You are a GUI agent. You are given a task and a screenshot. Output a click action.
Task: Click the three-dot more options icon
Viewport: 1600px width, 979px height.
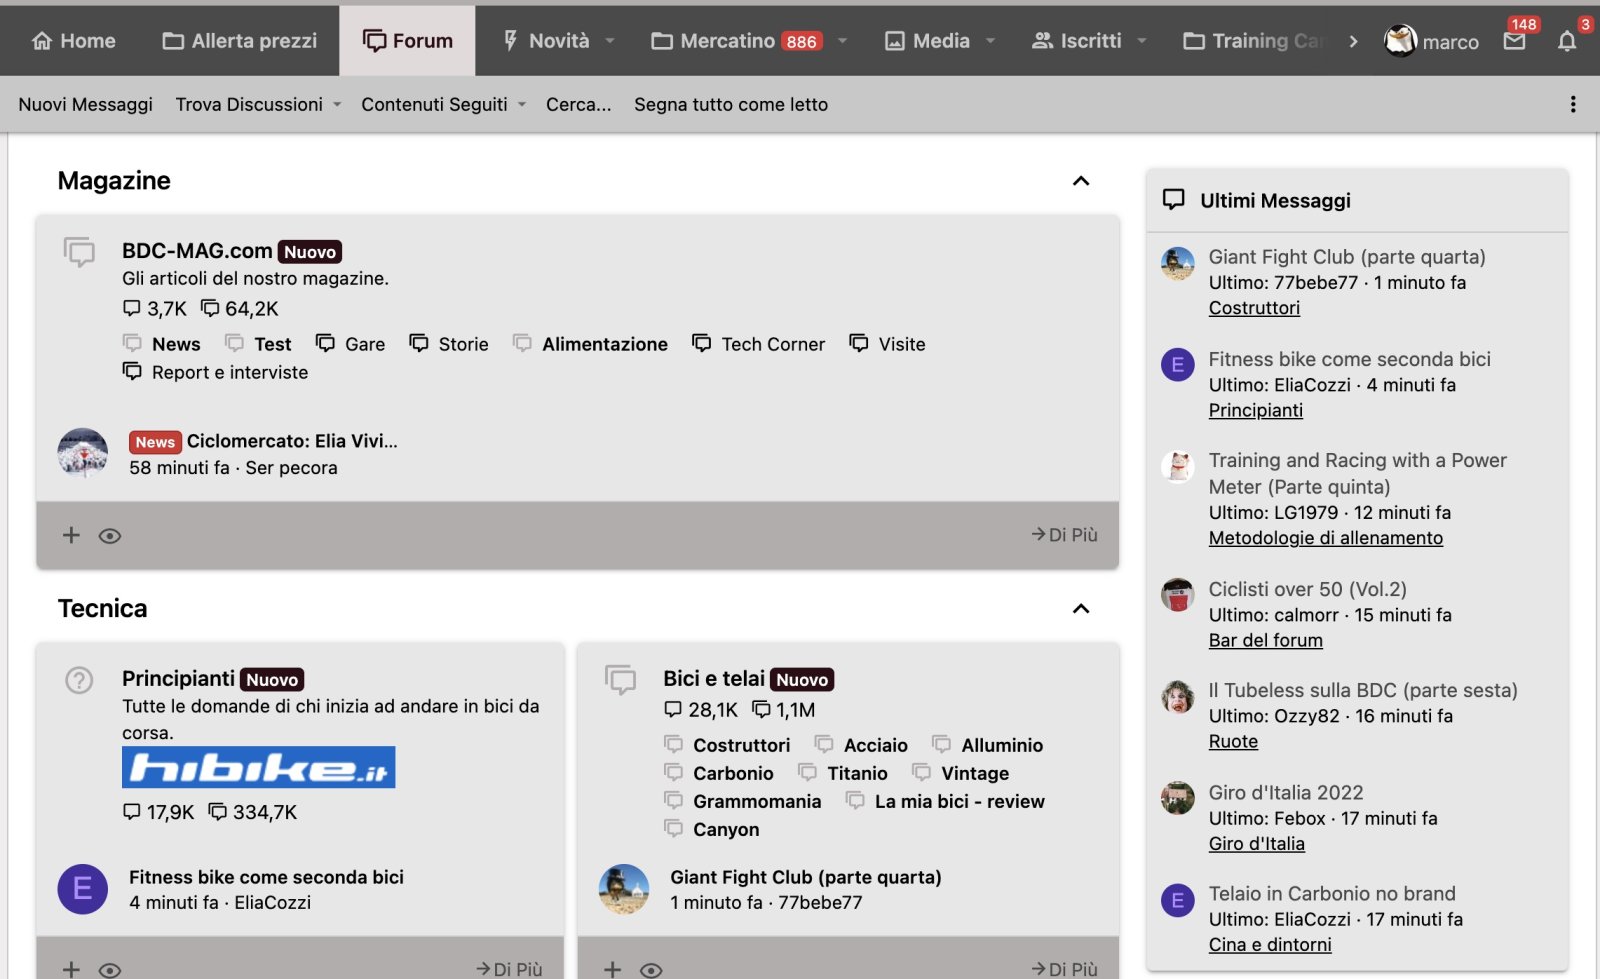1572,104
